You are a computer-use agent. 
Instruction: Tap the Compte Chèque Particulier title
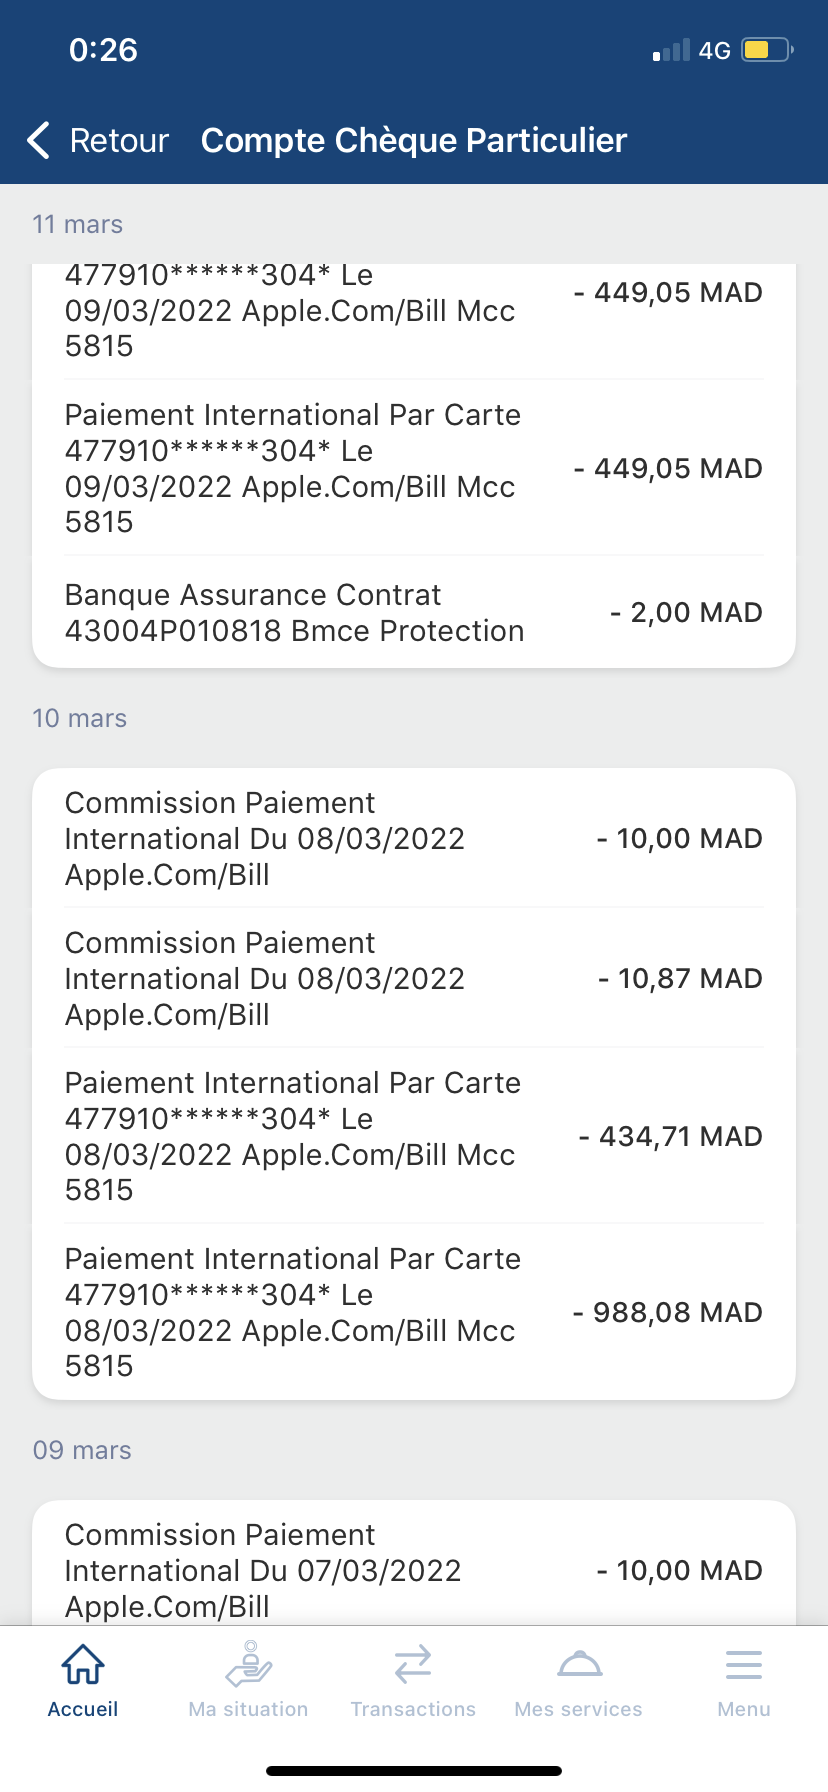(x=414, y=141)
